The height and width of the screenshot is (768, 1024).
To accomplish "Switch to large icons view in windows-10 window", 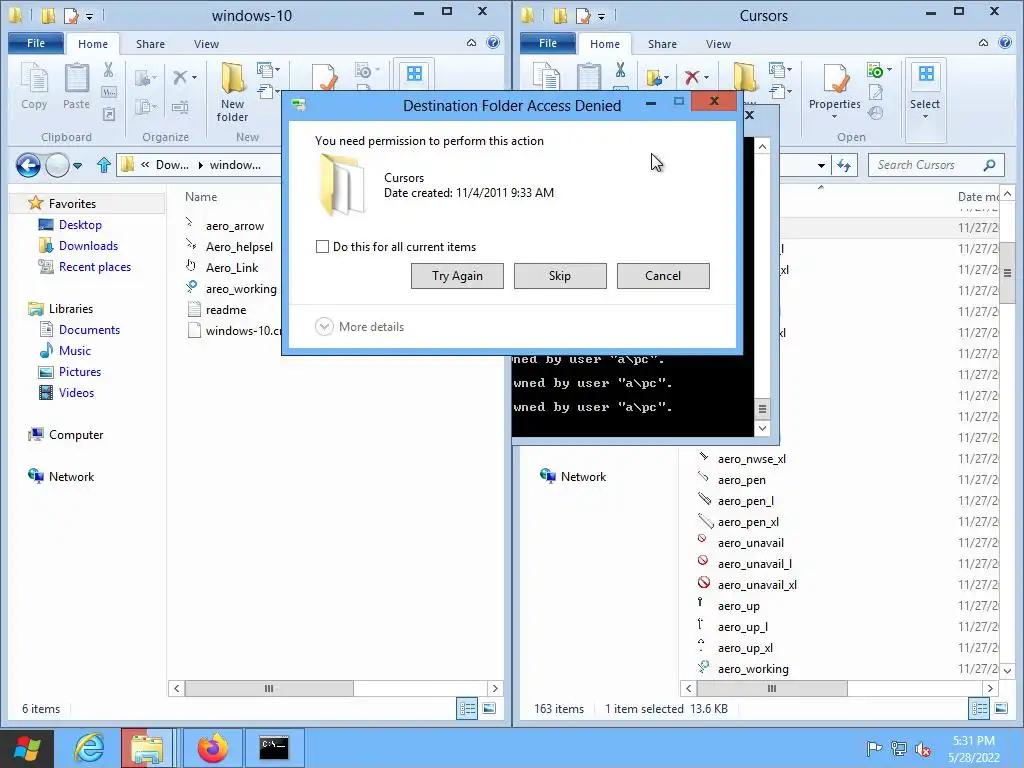I will [489, 709].
